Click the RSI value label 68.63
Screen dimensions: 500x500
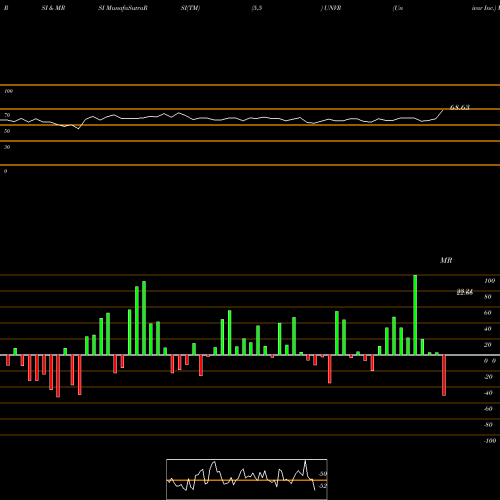point(460,107)
